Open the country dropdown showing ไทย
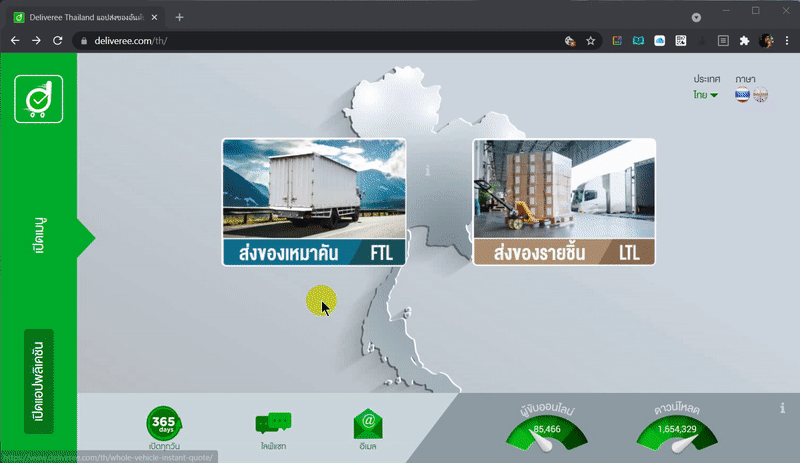 (x=706, y=95)
